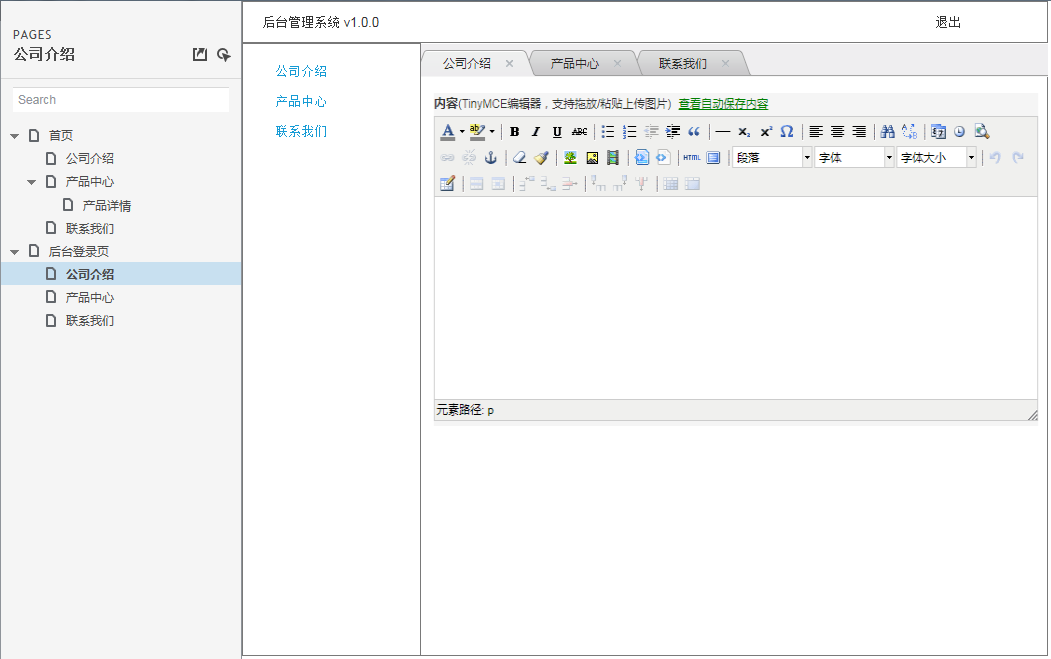Toggle numbered list
The width and height of the screenshot is (1051, 659).
(629, 131)
